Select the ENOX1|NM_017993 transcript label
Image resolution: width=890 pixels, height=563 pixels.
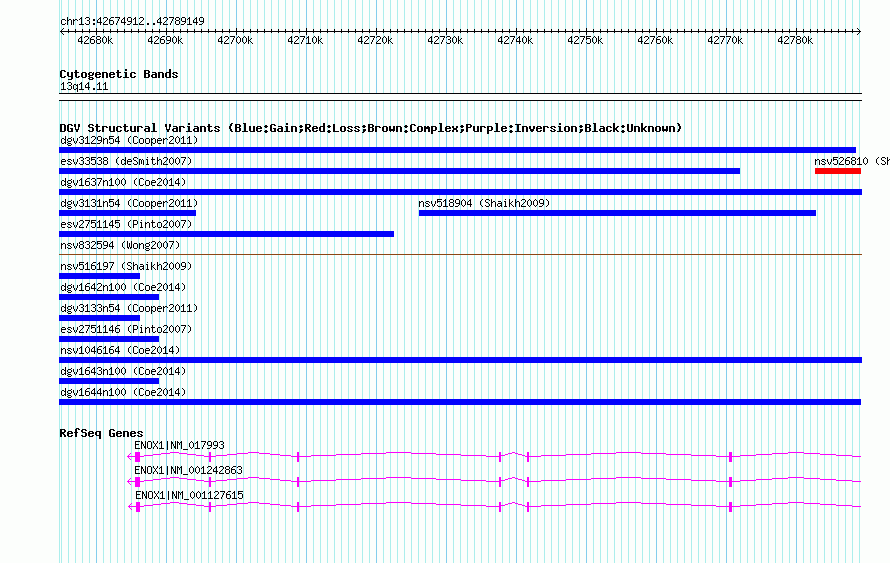pos(179,445)
